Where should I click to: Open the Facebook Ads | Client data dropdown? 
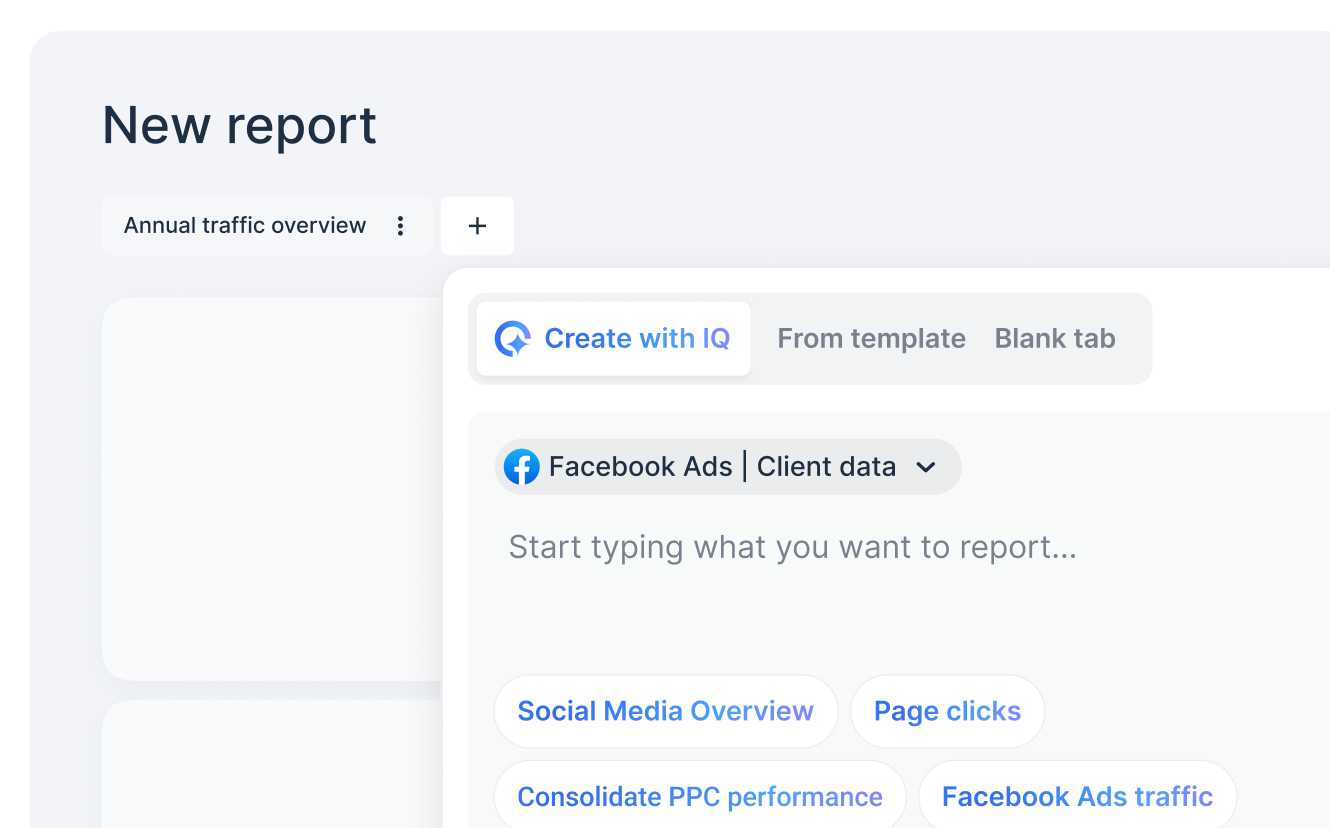point(727,466)
